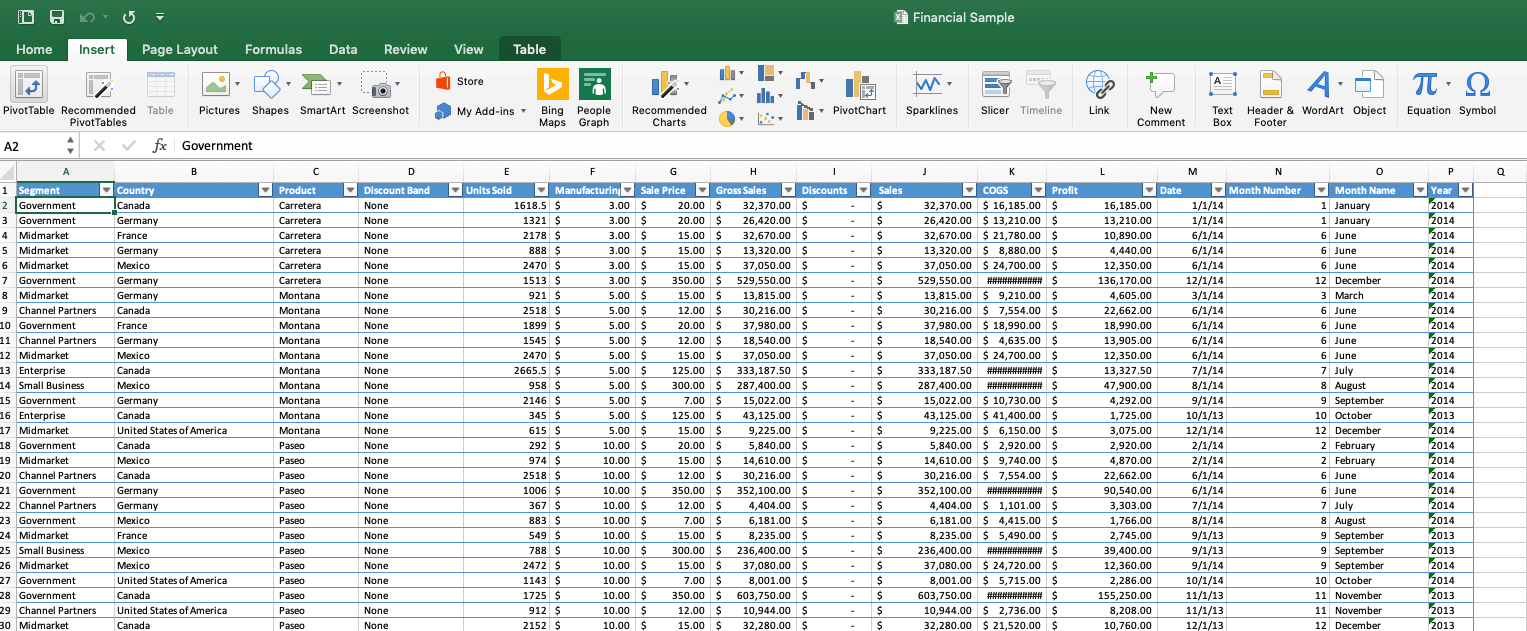Open Recommended Charts
Viewport: 1527px width, 631px height.
point(668,95)
